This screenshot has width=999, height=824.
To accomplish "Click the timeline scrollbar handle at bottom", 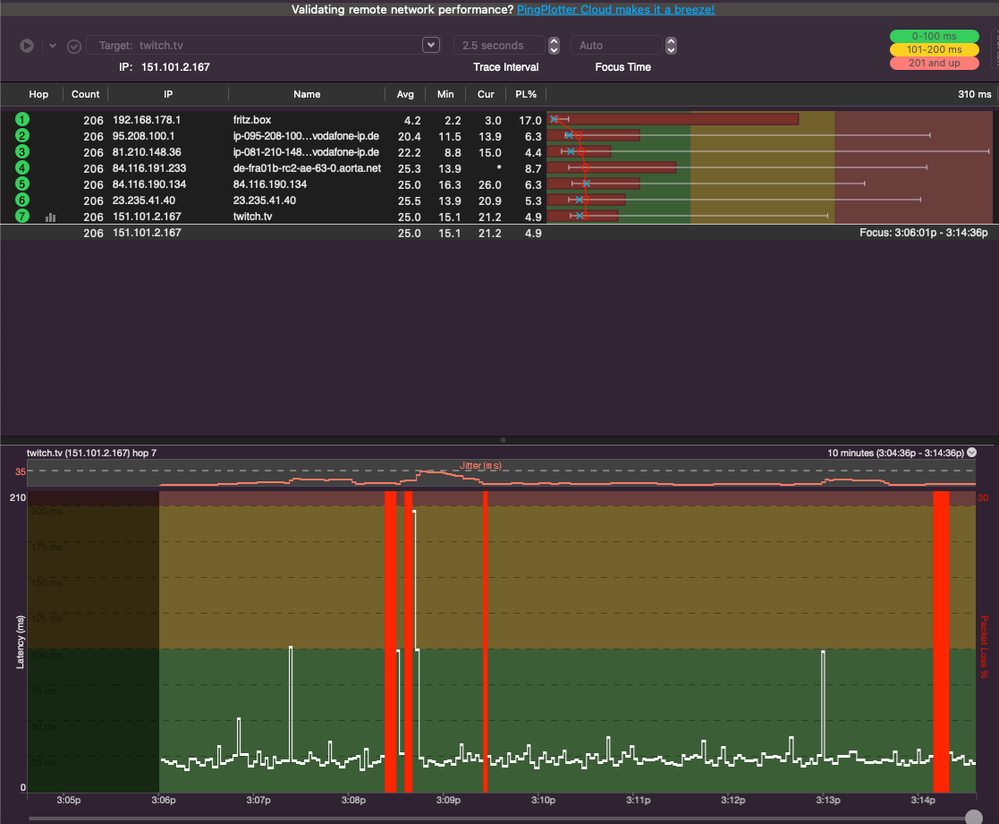I will coord(973,817).
